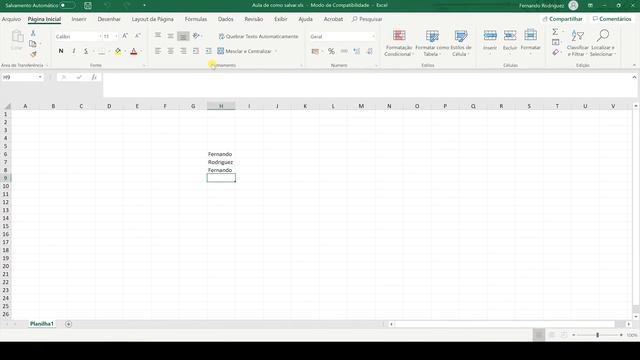This screenshot has width=640, height=360.
Task: Click the Copy icon
Action: pyautogui.click(x=33, y=44)
